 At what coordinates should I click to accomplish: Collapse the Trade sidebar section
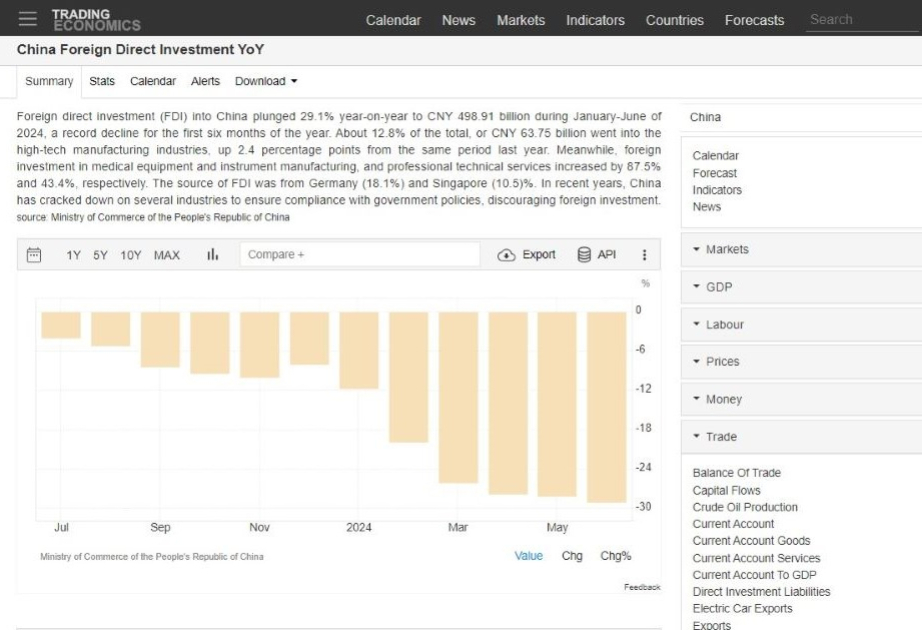pyautogui.click(x=801, y=436)
